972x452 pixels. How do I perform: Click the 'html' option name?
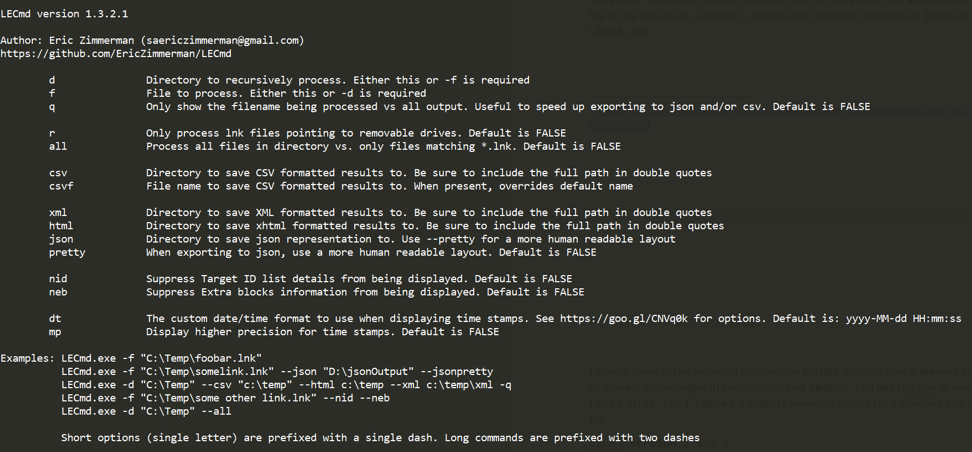pos(61,226)
